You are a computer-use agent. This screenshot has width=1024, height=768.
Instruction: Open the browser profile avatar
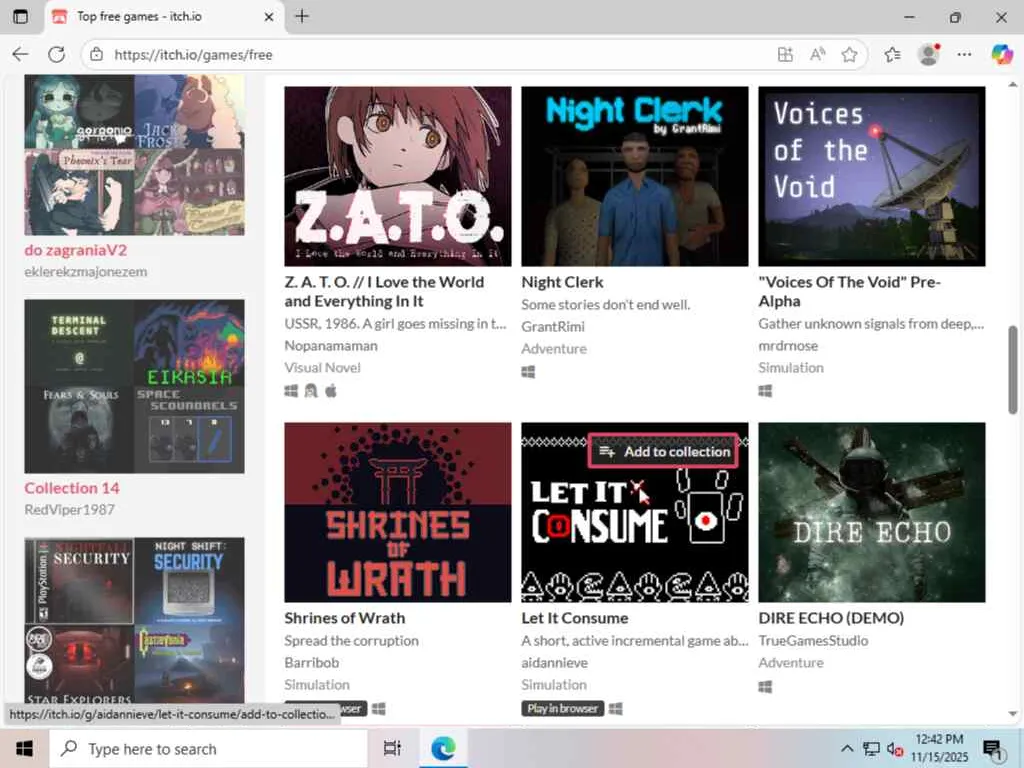click(928, 55)
